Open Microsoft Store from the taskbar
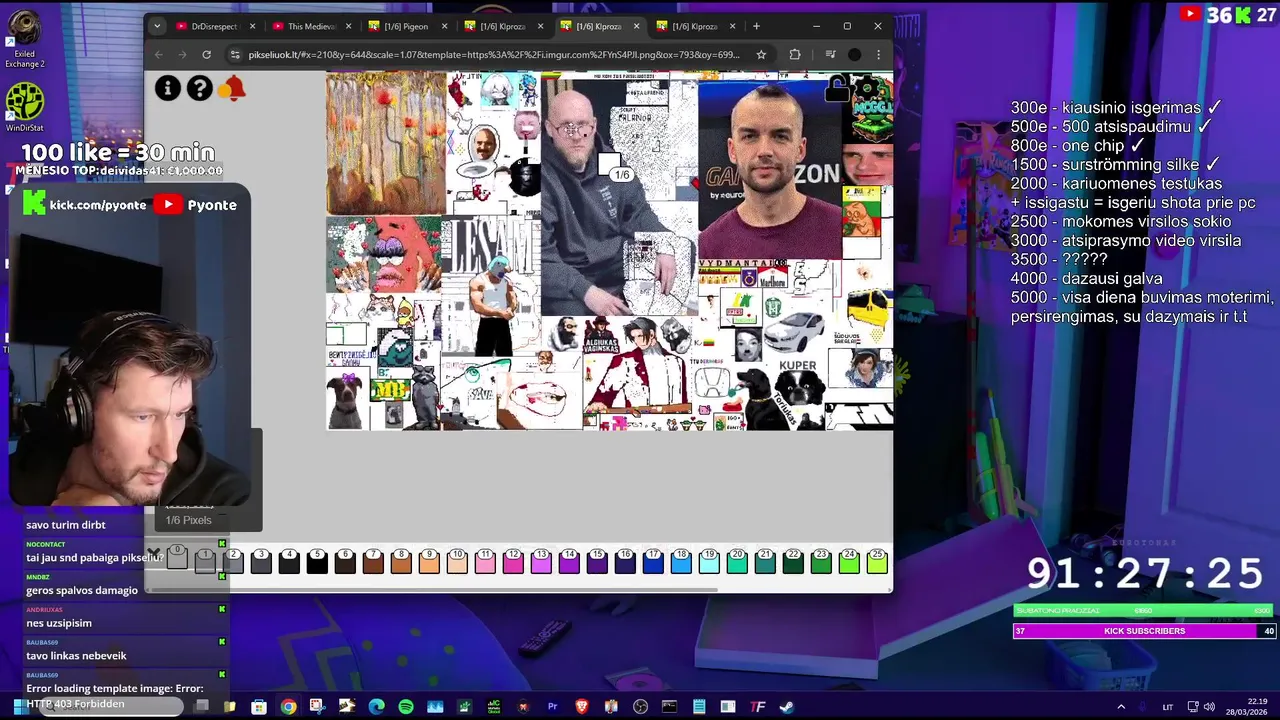1280x720 pixels. point(259,707)
